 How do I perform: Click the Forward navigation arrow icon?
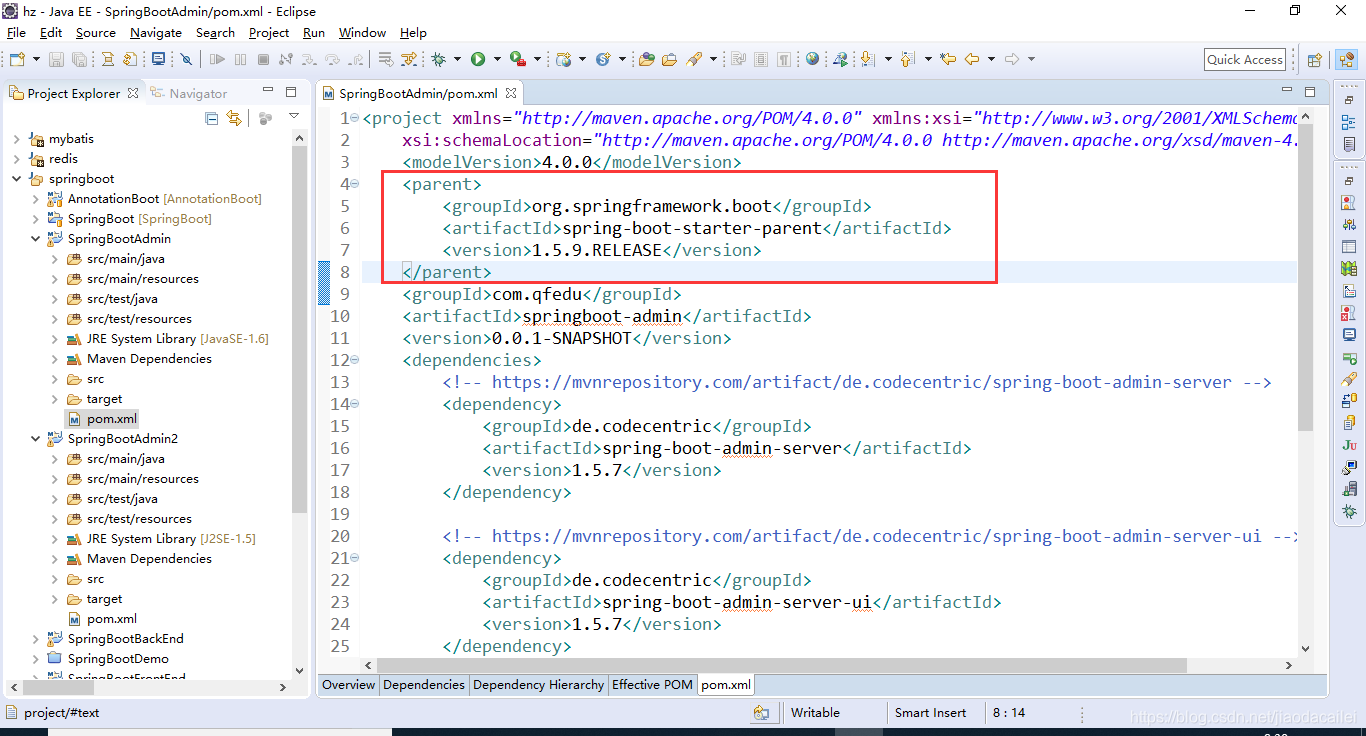click(1011, 59)
